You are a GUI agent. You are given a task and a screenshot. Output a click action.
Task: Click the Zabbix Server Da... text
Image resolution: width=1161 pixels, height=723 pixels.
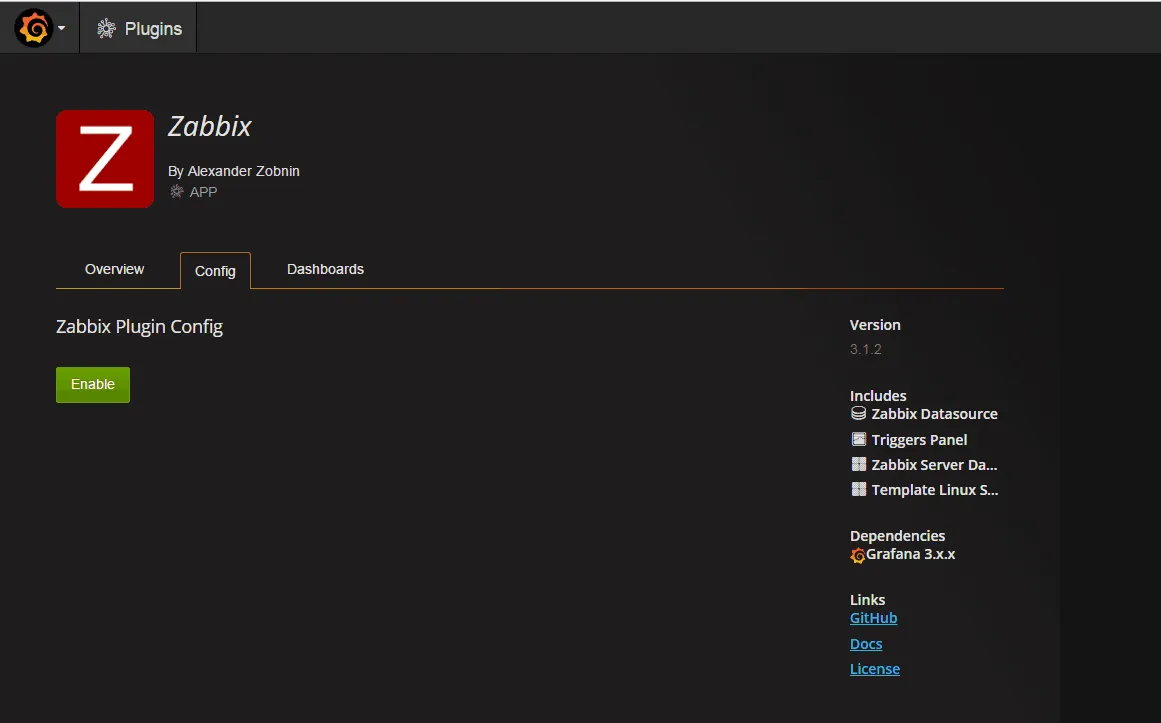pyautogui.click(x=934, y=465)
